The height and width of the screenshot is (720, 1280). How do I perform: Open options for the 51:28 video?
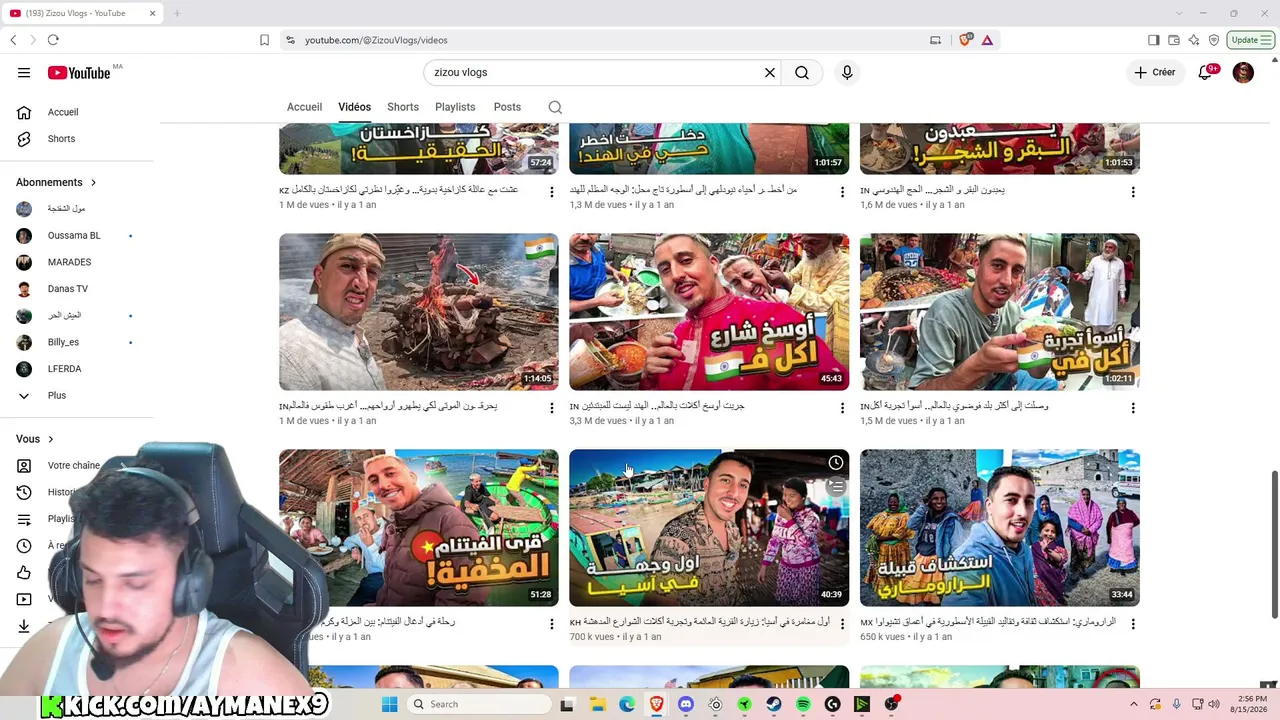[x=551, y=624]
